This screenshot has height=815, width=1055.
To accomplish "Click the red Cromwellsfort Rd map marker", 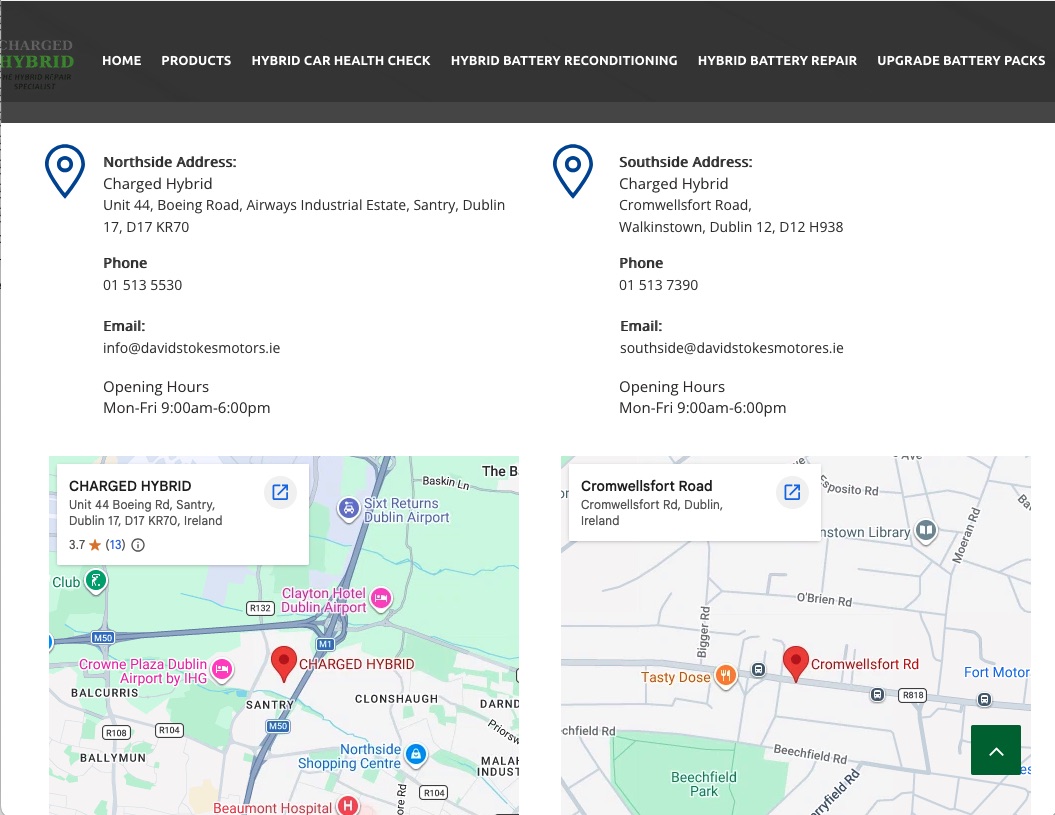I will coord(796,664).
